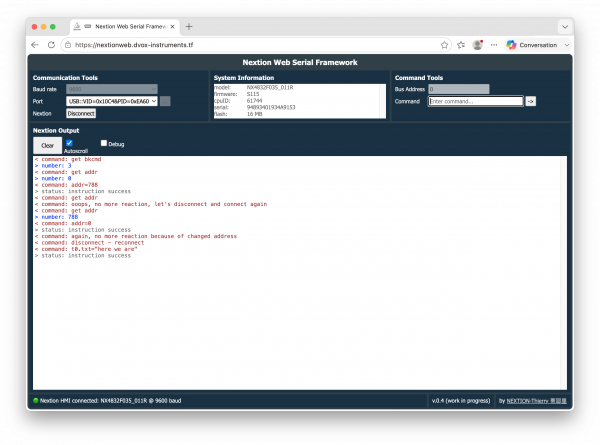Viewport: 600px width, 445px height.
Task: Enable the Debug checkbox
Action: (x=104, y=143)
